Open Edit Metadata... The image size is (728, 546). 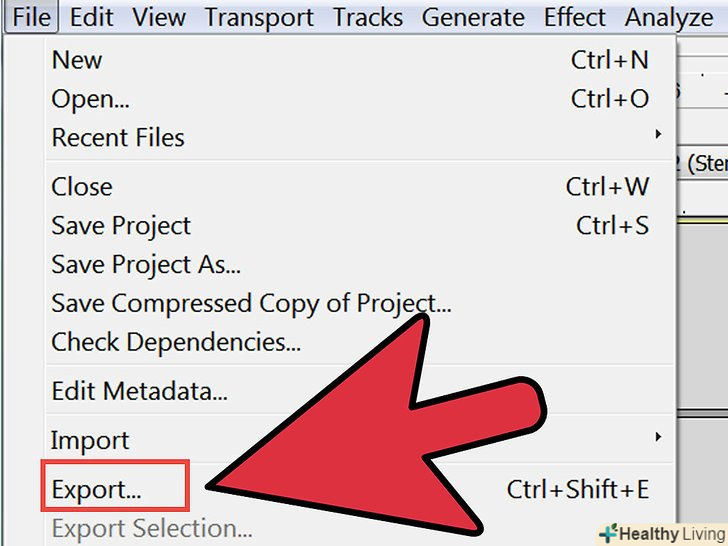tap(139, 392)
